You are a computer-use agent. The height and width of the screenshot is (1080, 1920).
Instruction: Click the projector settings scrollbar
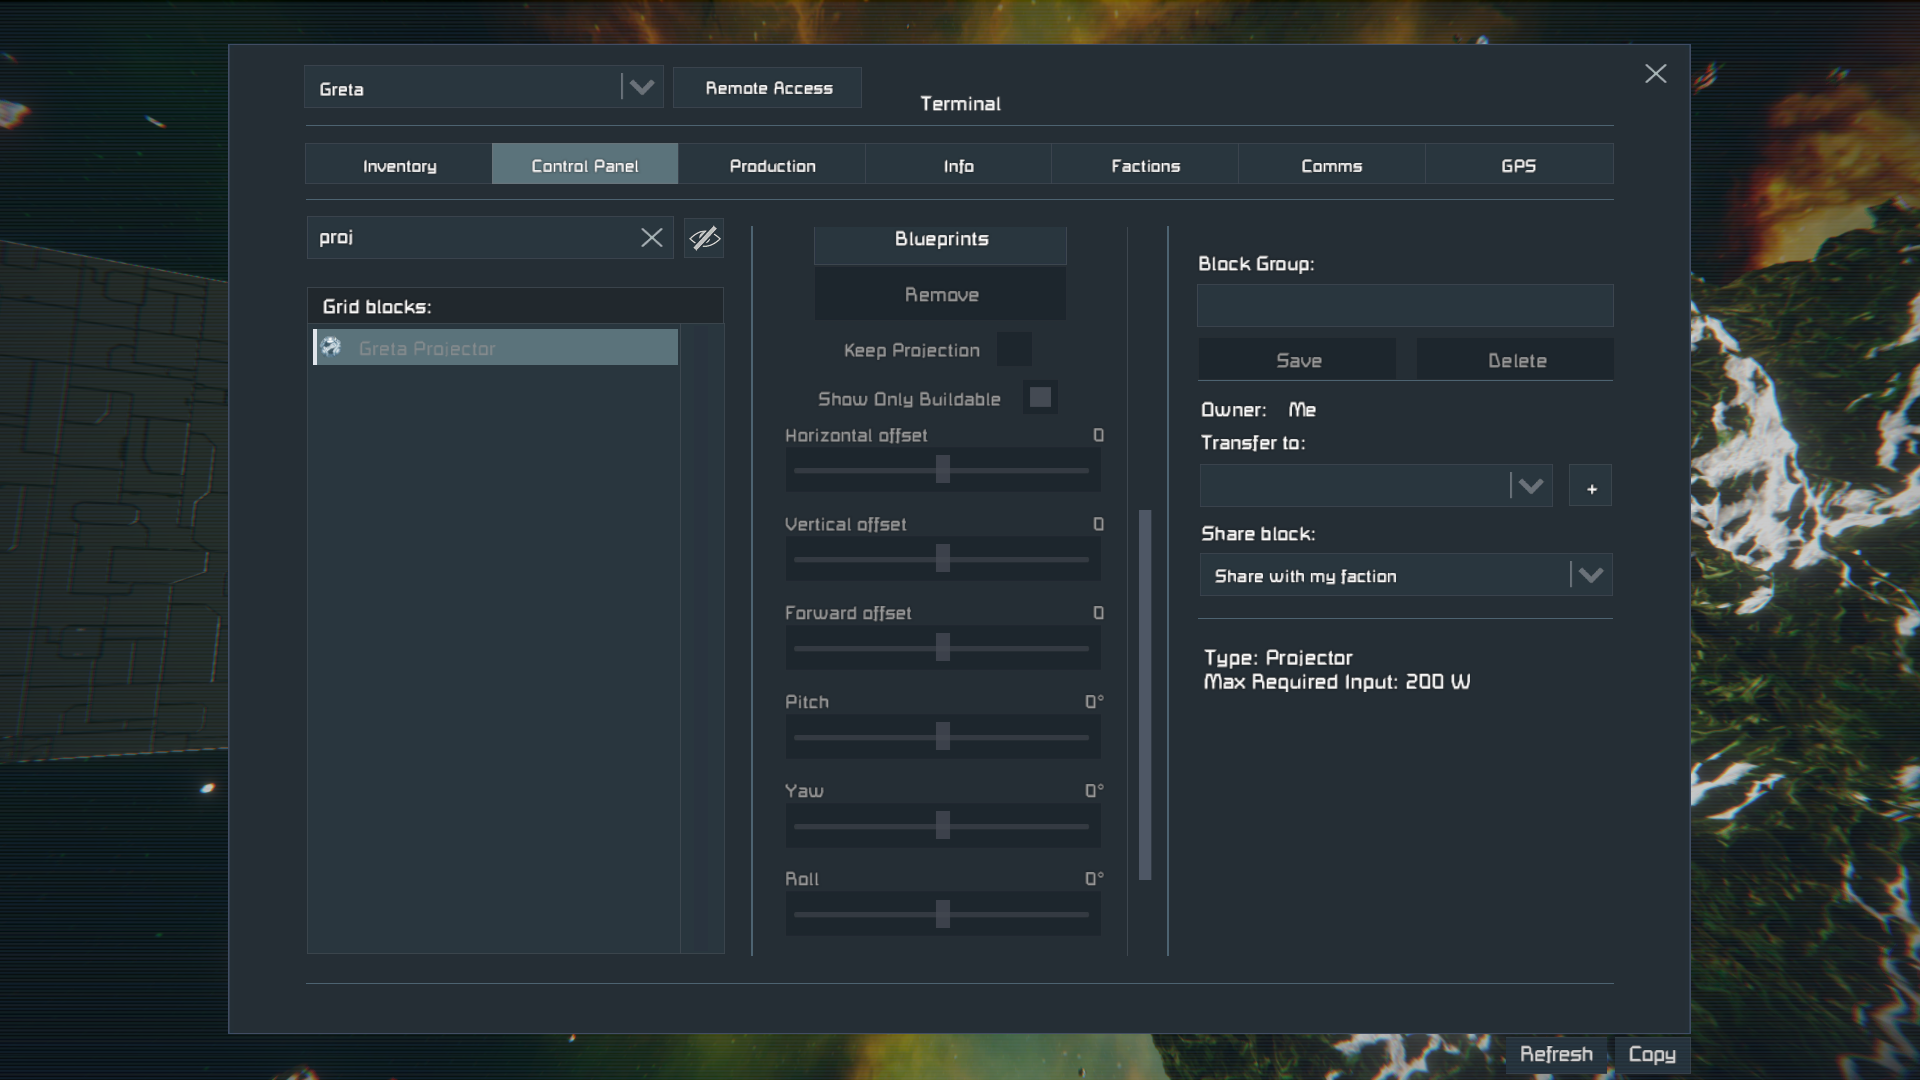pyautogui.click(x=1145, y=694)
